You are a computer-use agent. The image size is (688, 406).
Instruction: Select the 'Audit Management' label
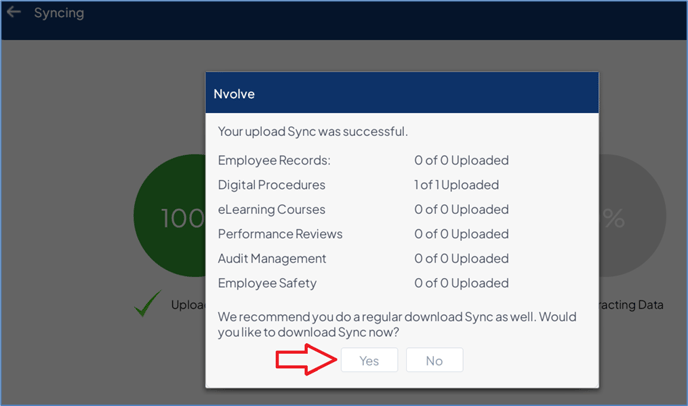click(x=272, y=259)
